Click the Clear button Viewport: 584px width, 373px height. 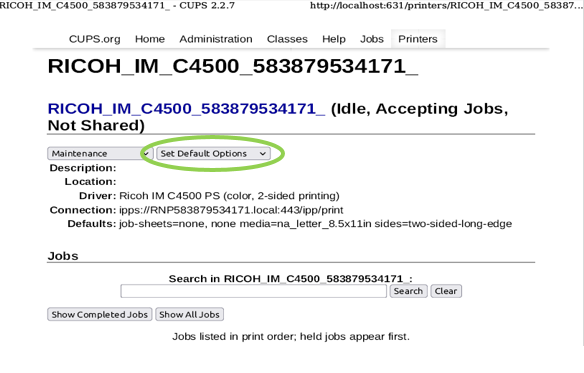click(446, 291)
